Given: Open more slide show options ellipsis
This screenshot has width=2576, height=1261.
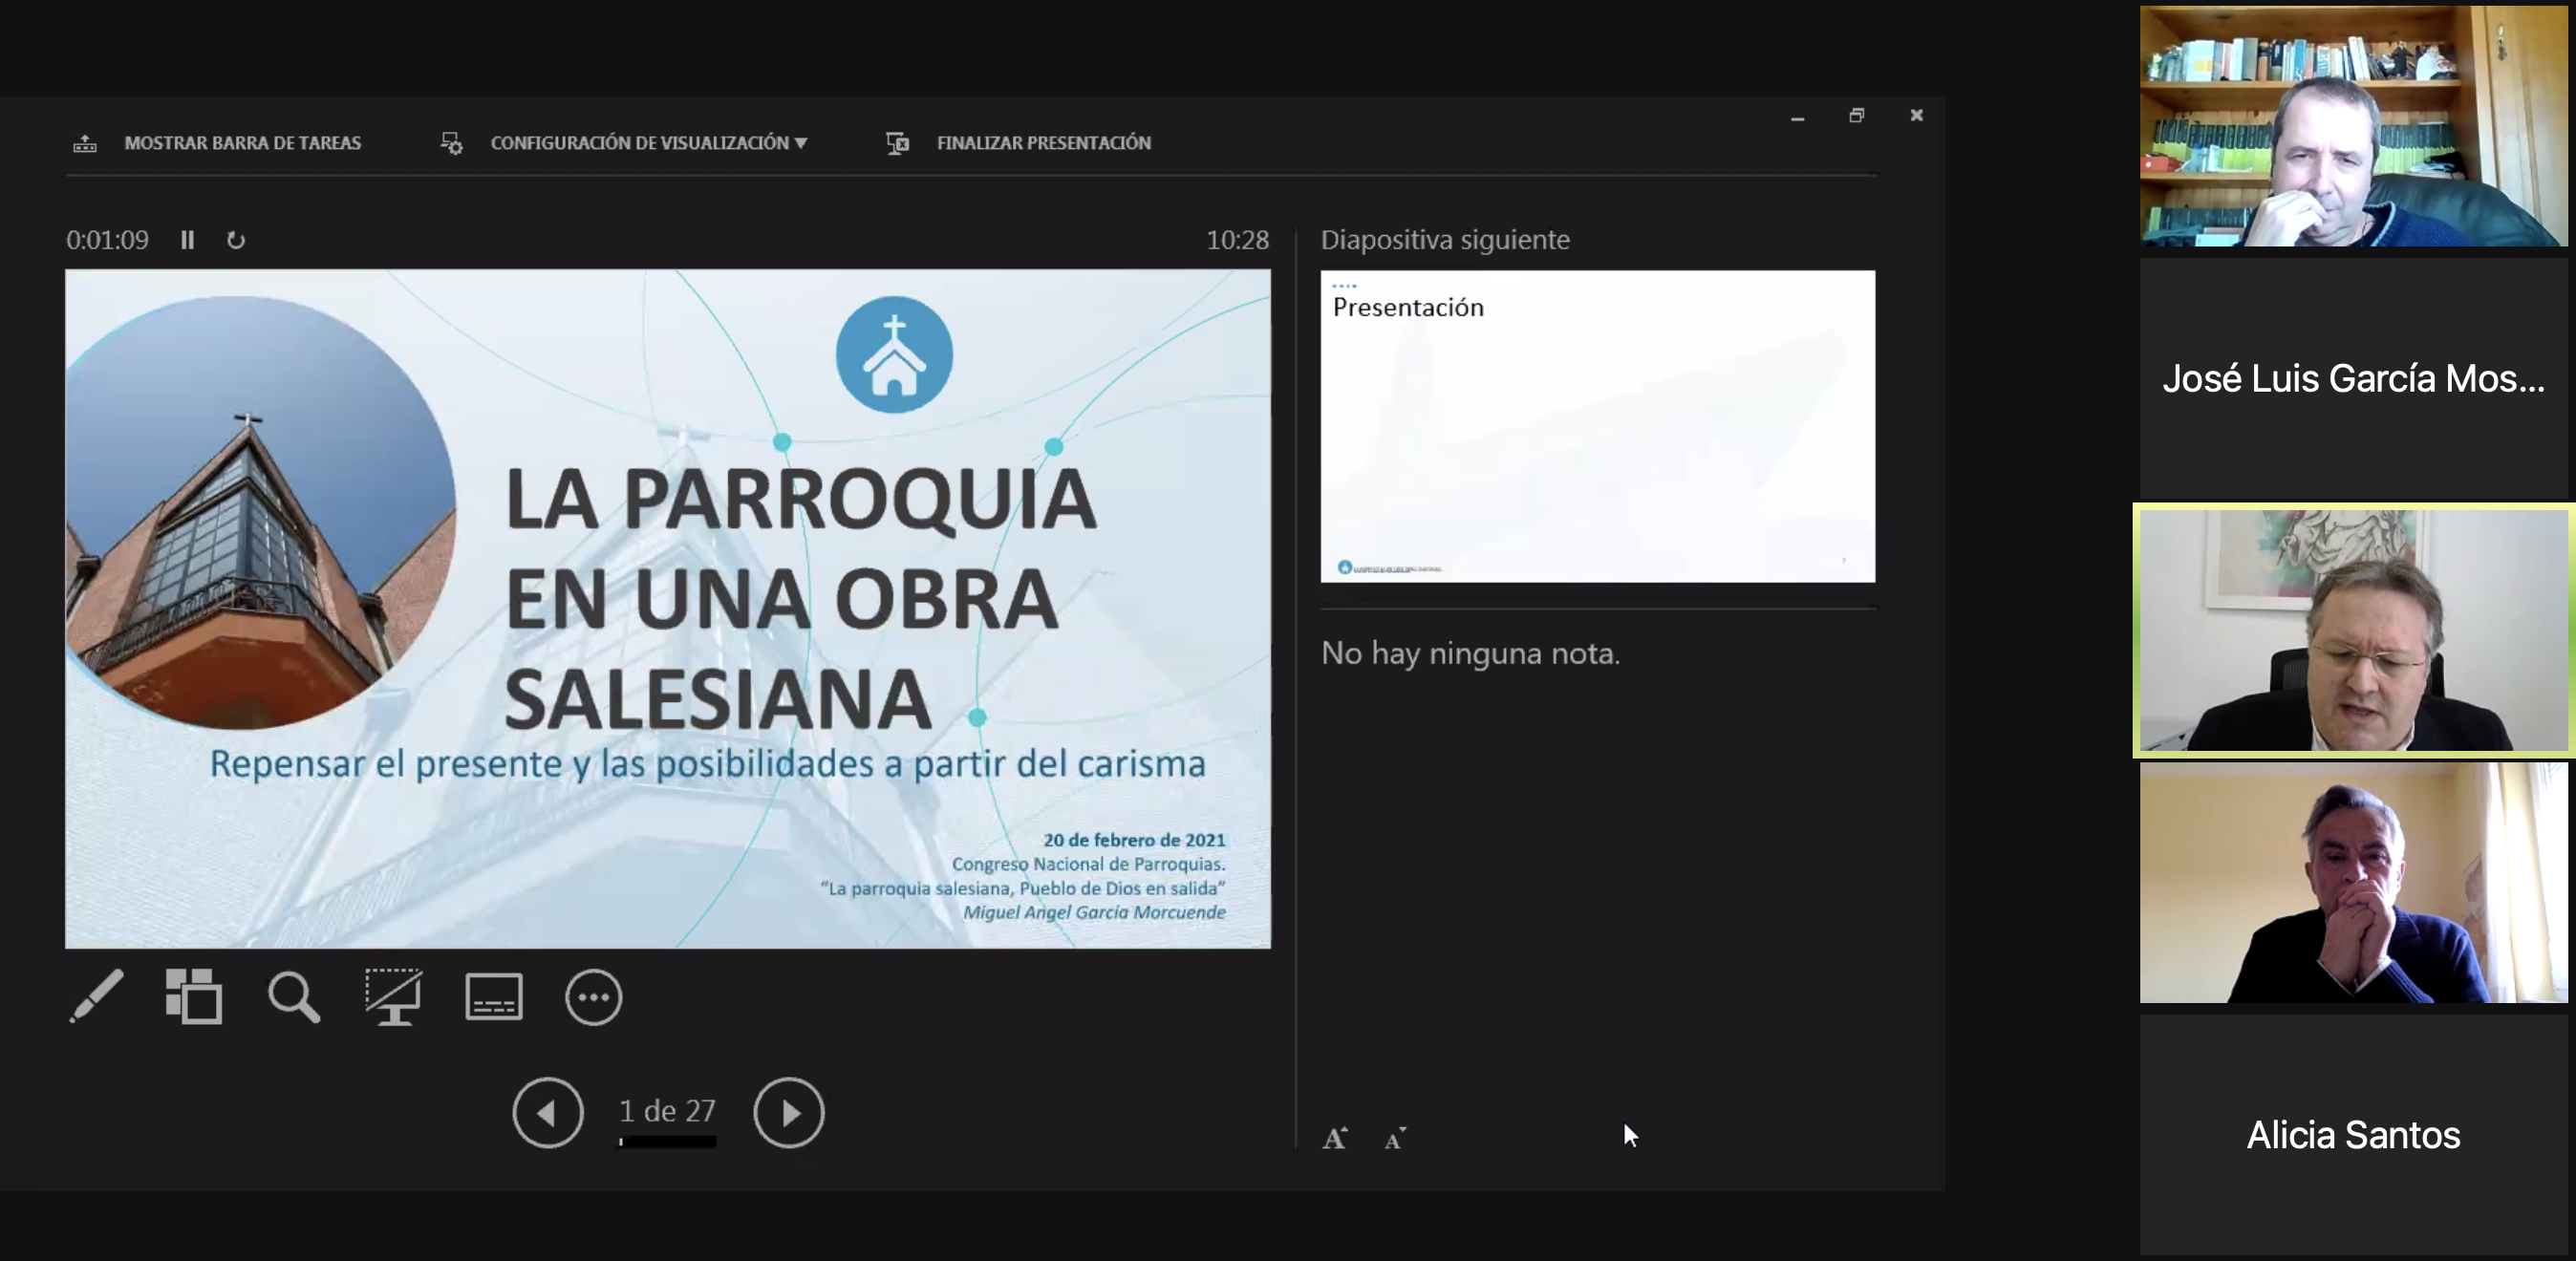Looking at the screenshot, I should 594,996.
